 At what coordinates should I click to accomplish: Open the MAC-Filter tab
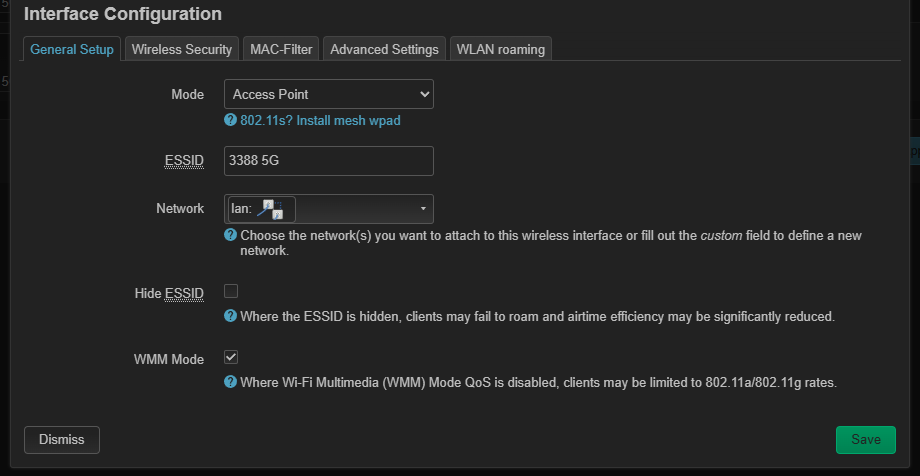281,49
